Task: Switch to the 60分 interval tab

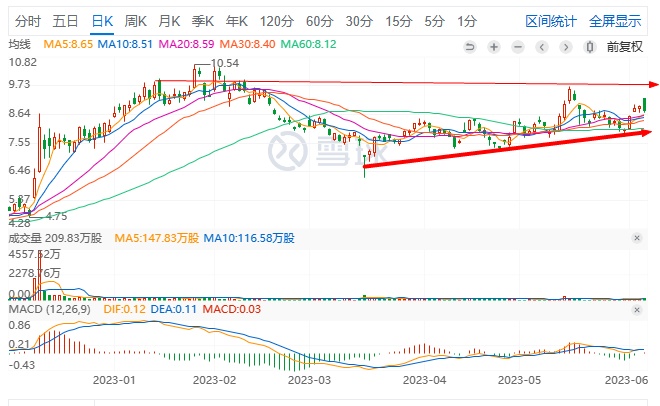Action: (x=319, y=20)
